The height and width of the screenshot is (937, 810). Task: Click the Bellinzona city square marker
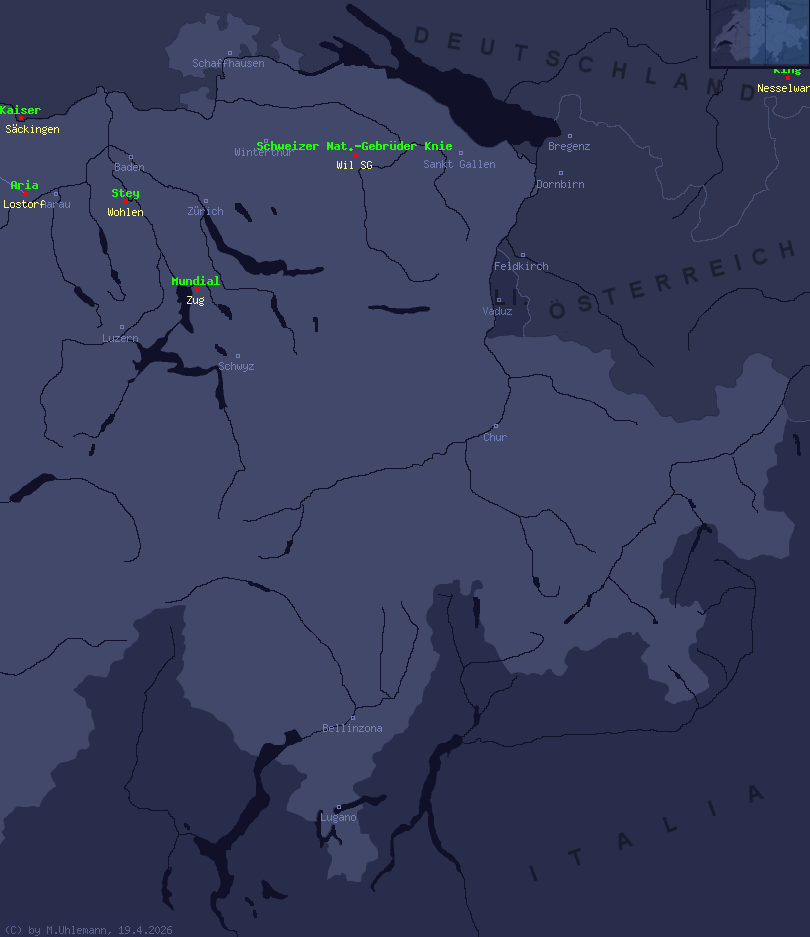(352, 717)
